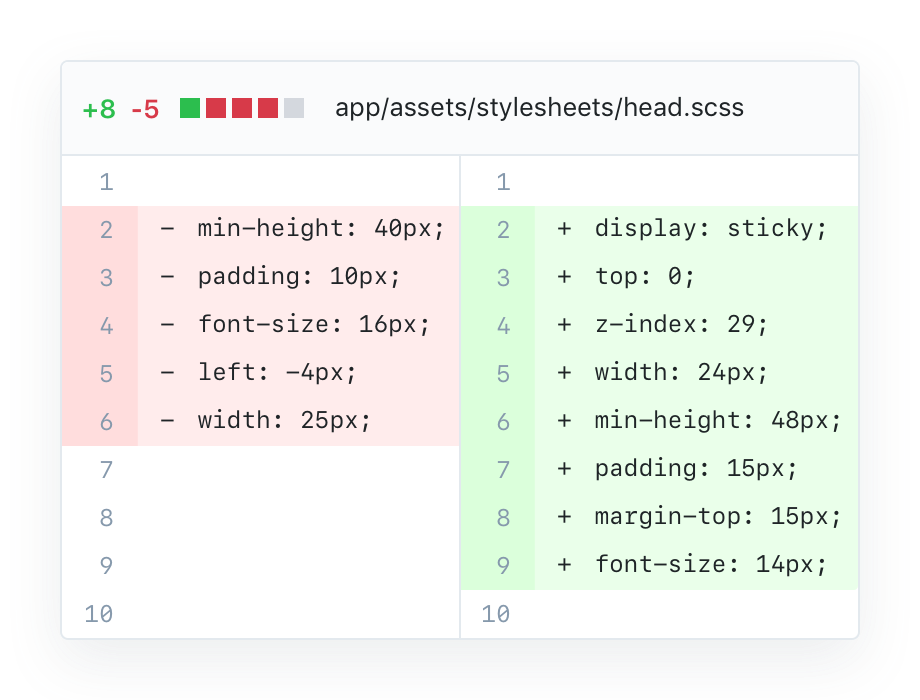The width and height of the screenshot is (920, 700).
Task: Click the plus marker on the display sticky line
Action: pos(562,228)
